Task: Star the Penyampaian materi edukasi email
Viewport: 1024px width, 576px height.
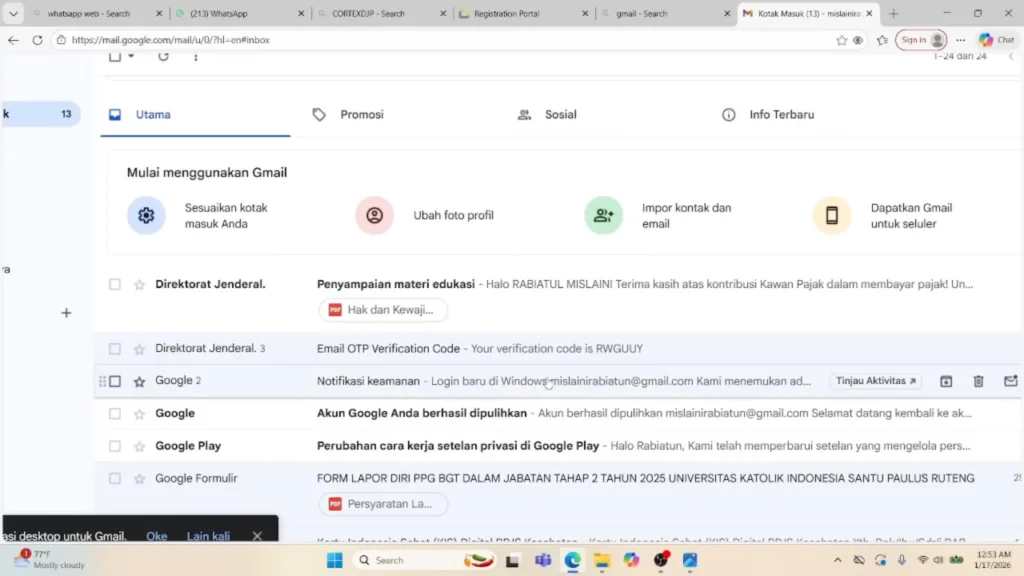Action: pos(139,284)
